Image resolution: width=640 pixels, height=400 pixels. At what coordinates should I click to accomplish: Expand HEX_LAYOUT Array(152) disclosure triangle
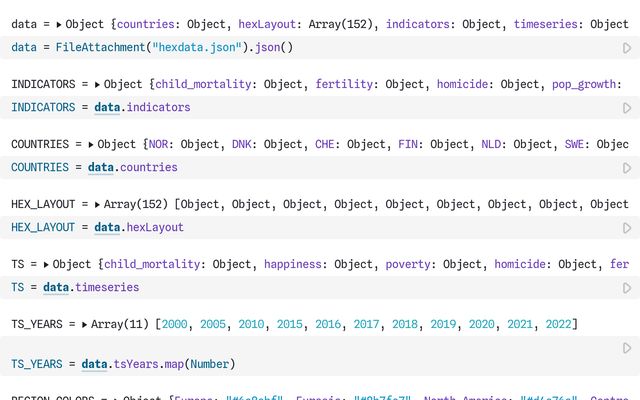click(x=97, y=204)
